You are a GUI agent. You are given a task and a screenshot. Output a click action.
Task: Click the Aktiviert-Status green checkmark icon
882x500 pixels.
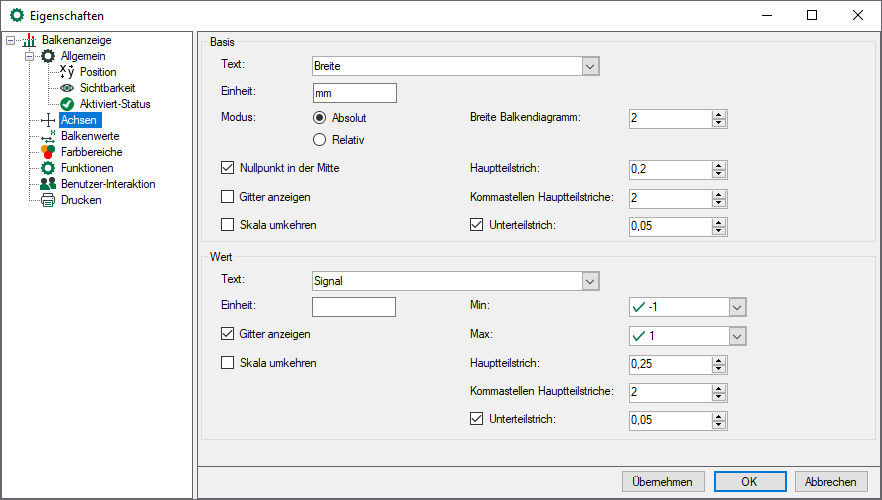pyautogui.click(x=67, y=104)
